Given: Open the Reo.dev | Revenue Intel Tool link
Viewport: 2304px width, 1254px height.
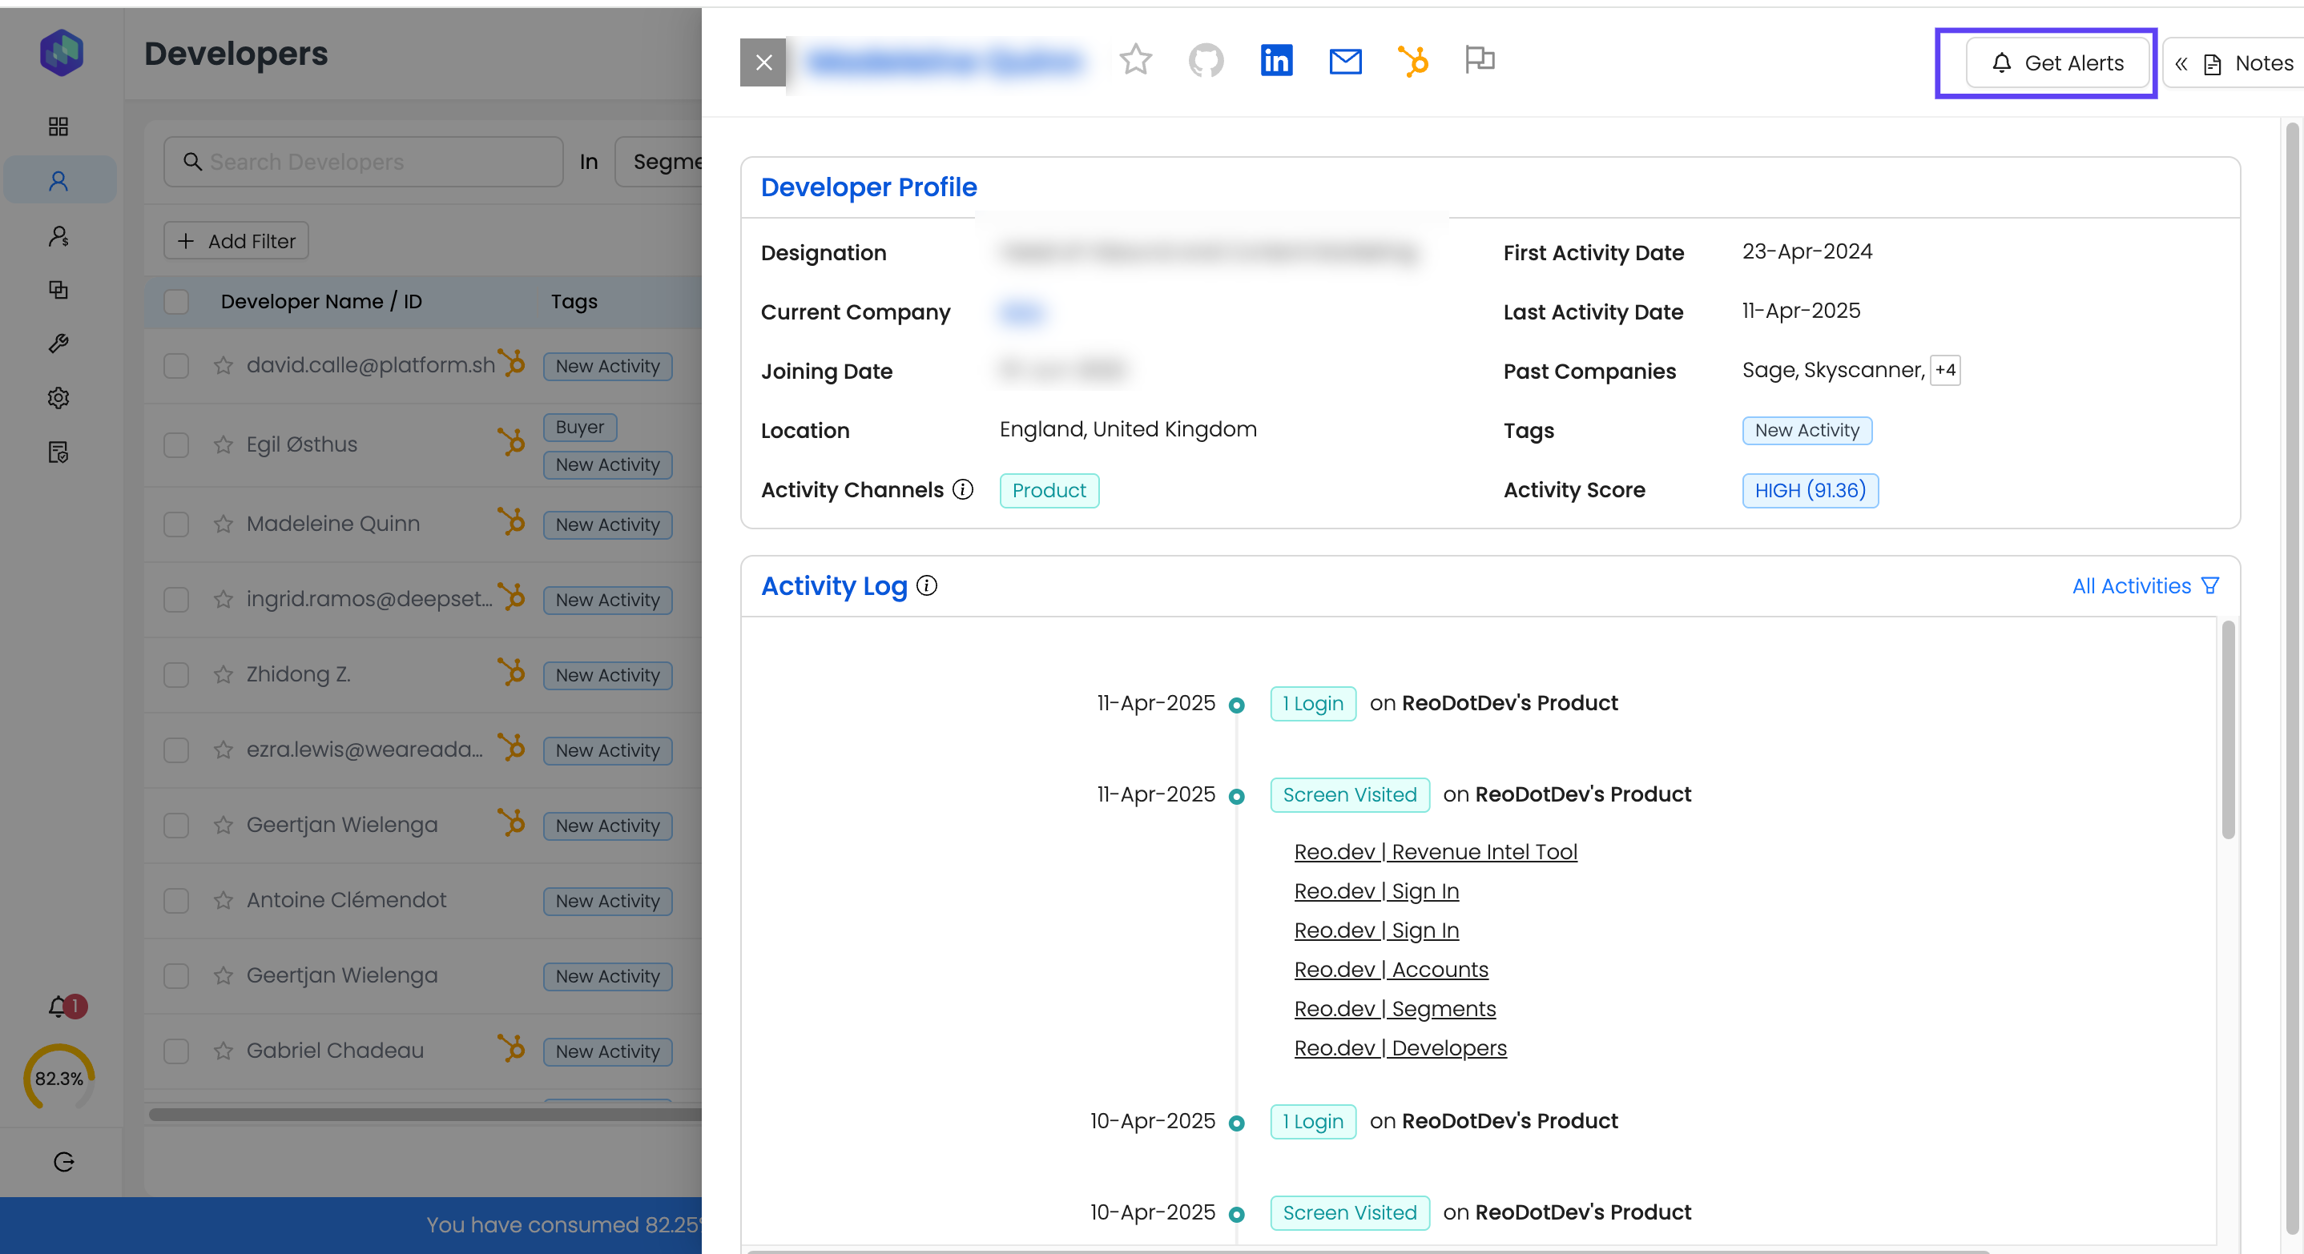Looking at the screenshot, I should 1435,852.
